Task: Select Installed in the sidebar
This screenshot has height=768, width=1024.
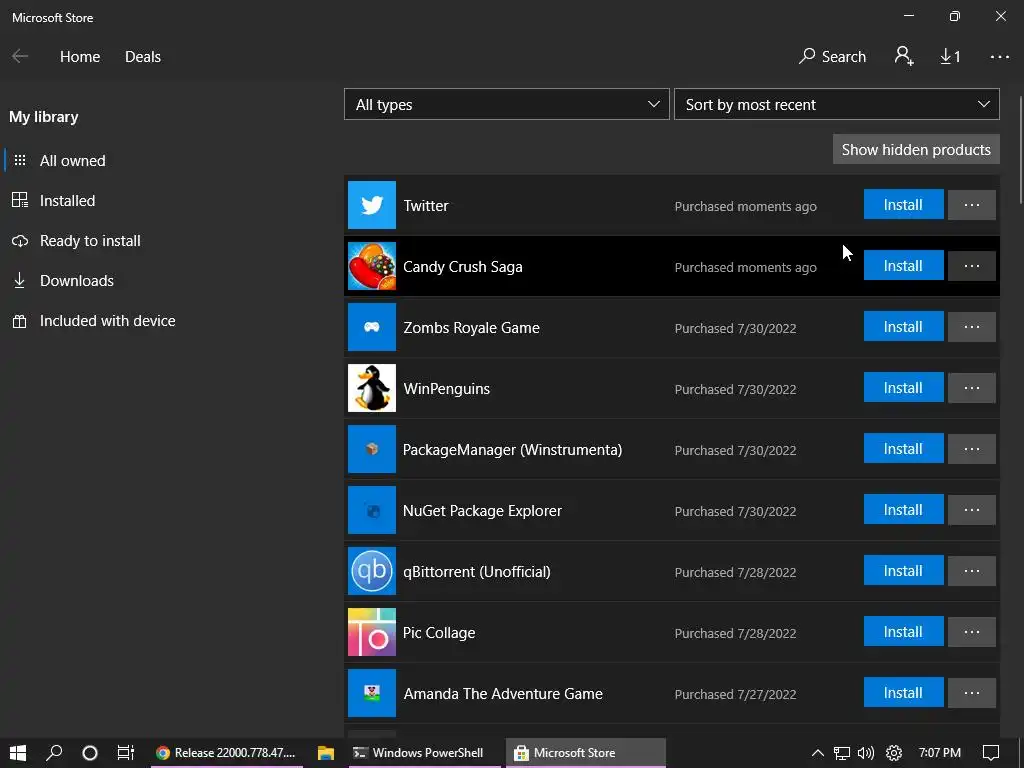Action: click(x=67, y=200)
